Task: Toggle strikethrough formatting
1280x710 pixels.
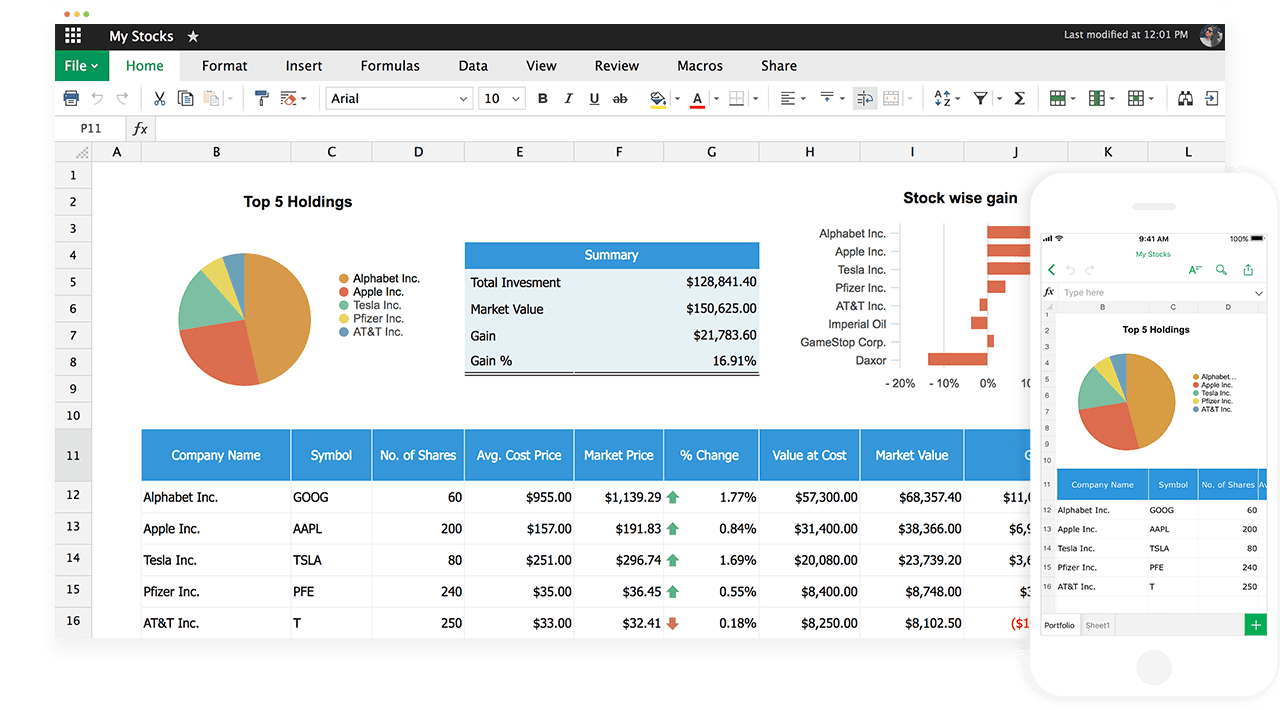Action: (620, 98)
